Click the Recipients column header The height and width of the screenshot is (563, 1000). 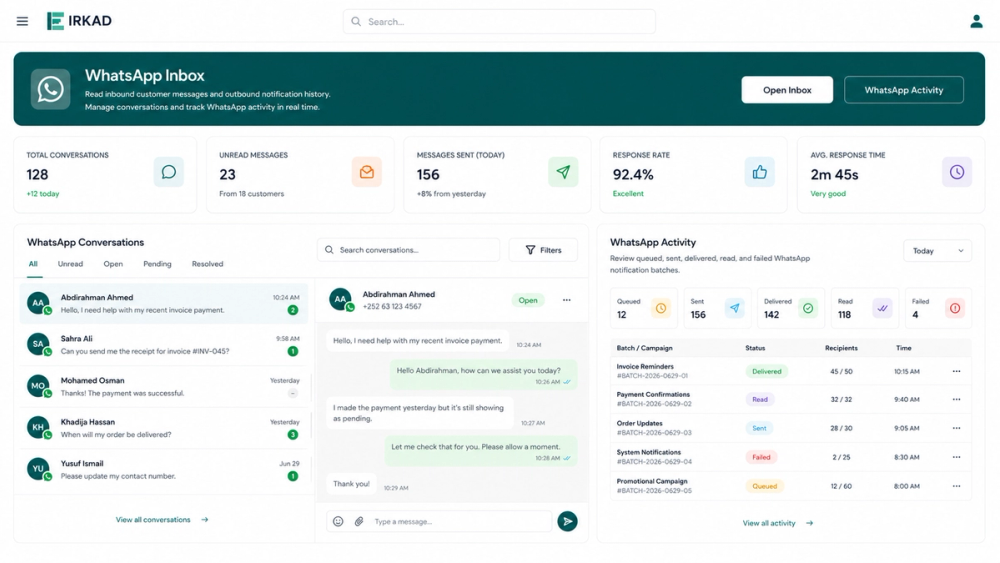tap(841, 348)
